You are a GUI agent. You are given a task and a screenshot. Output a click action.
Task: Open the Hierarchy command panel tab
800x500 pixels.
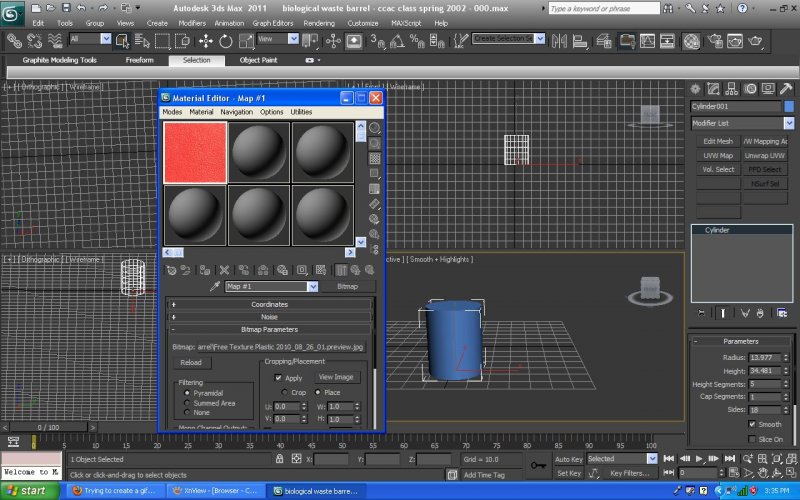click(x=732, y=89)
